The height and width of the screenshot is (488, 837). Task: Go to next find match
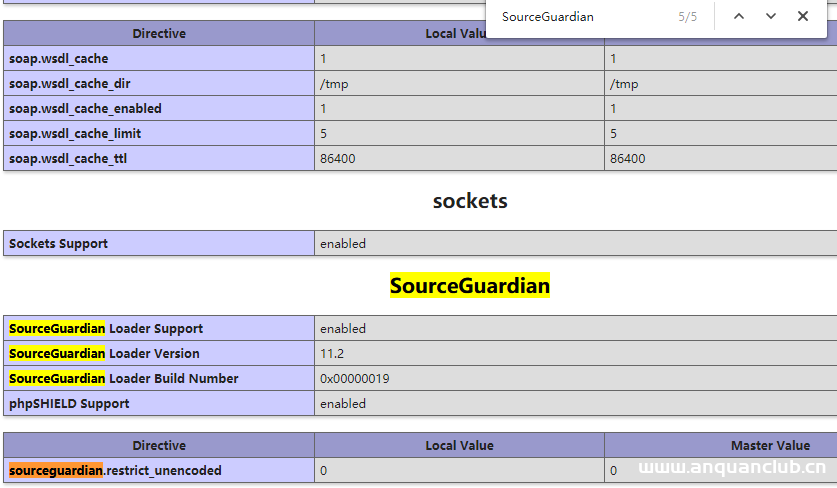coord(771,16)
